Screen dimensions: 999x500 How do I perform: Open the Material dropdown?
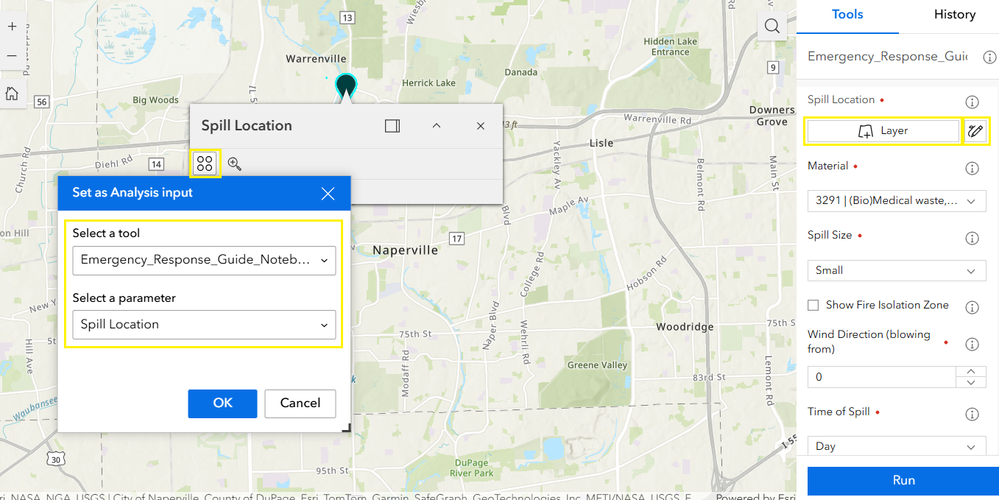click(896, 201)
